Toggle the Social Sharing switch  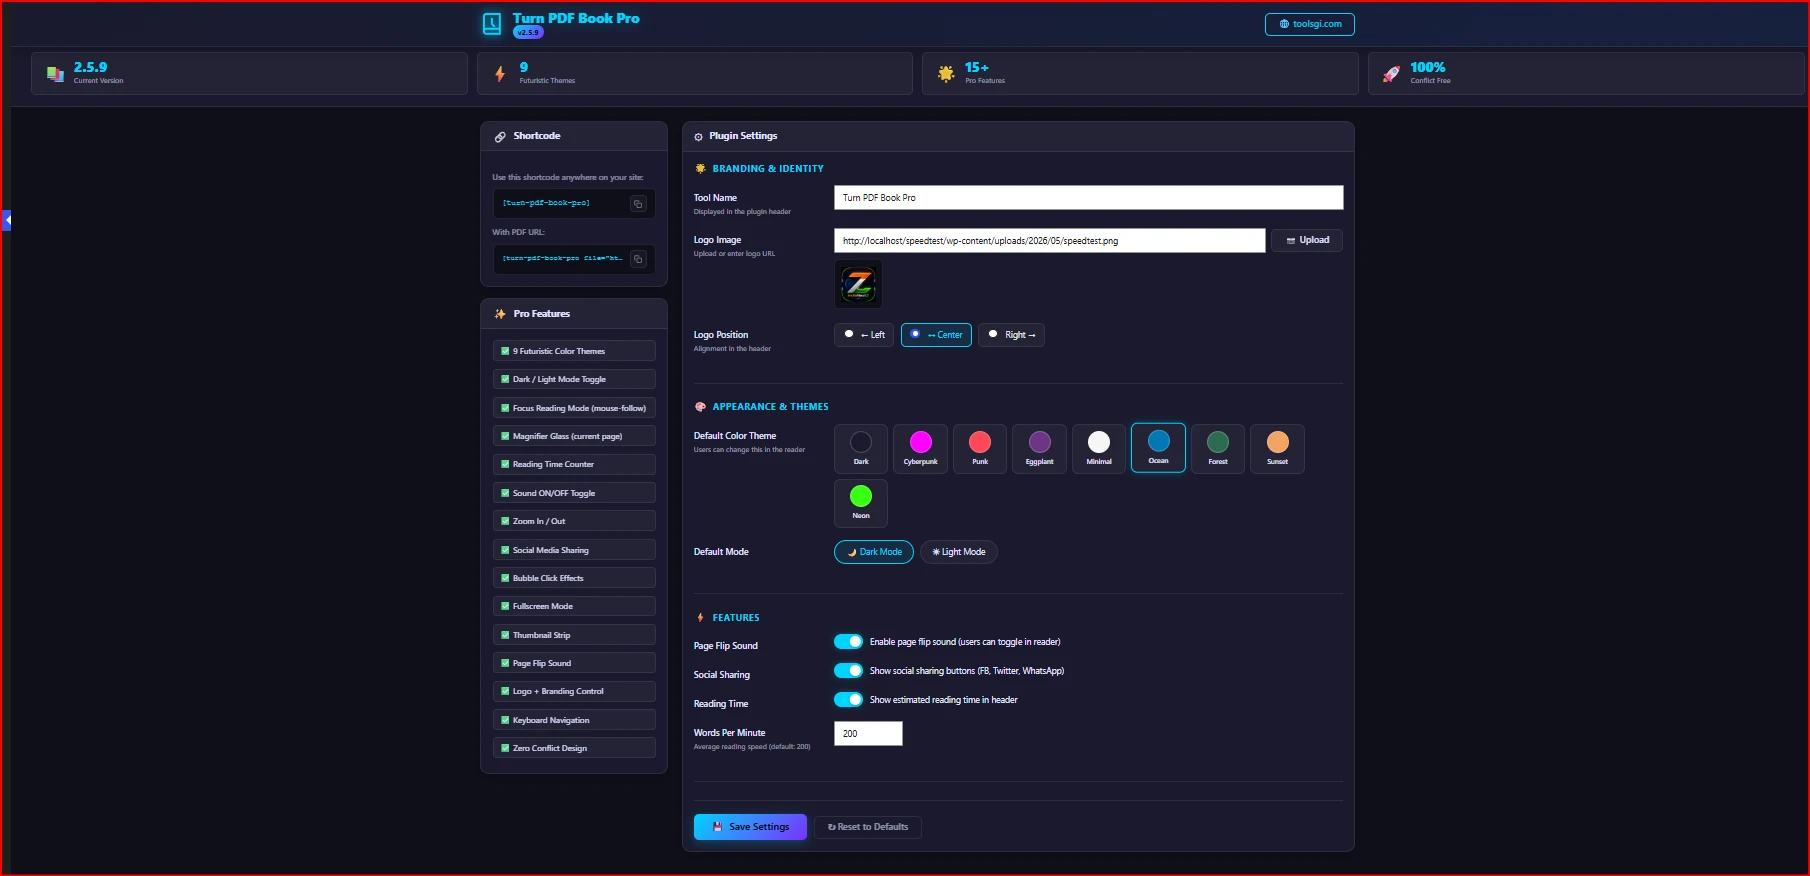click(x=848, y=671)
